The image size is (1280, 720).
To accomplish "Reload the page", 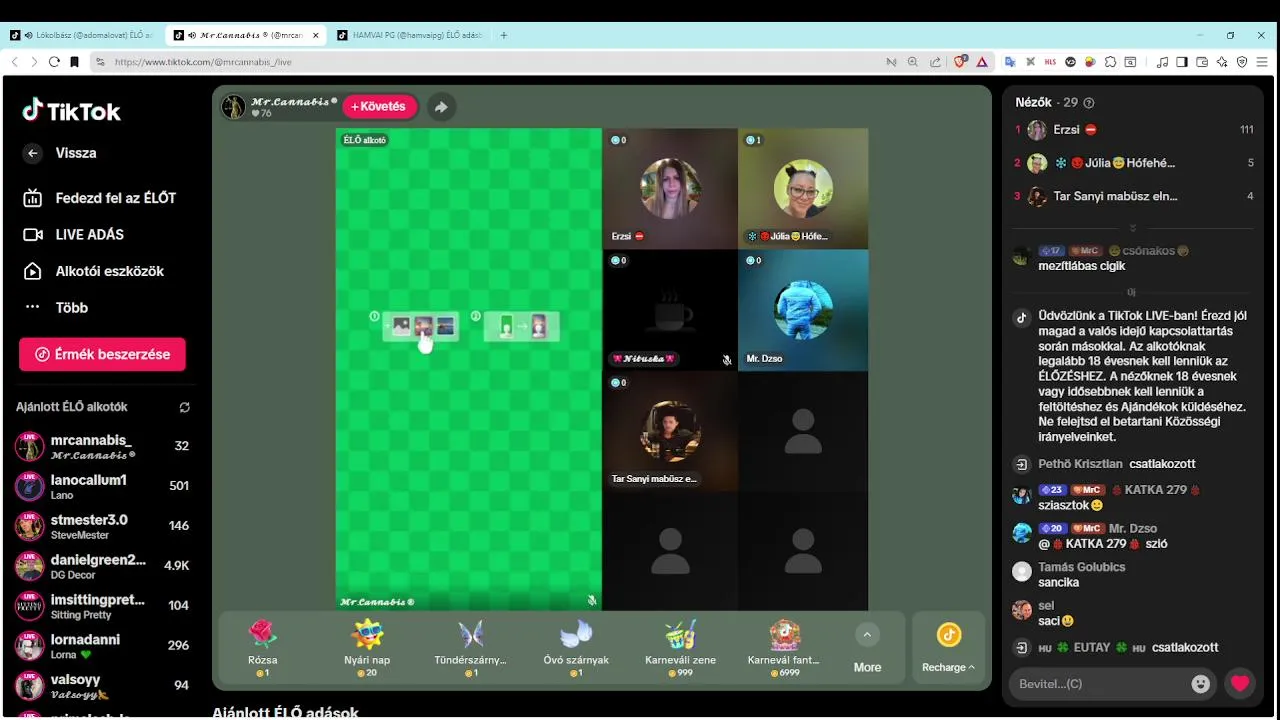I will [x=54, y=62].
